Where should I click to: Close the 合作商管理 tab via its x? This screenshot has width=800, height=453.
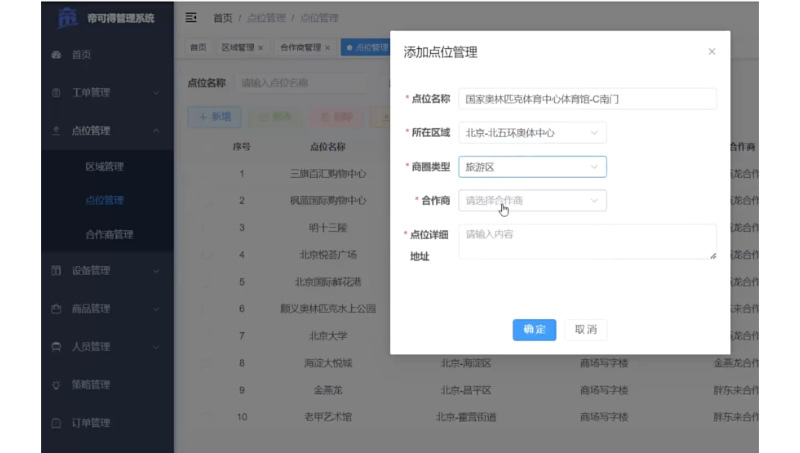328,48
